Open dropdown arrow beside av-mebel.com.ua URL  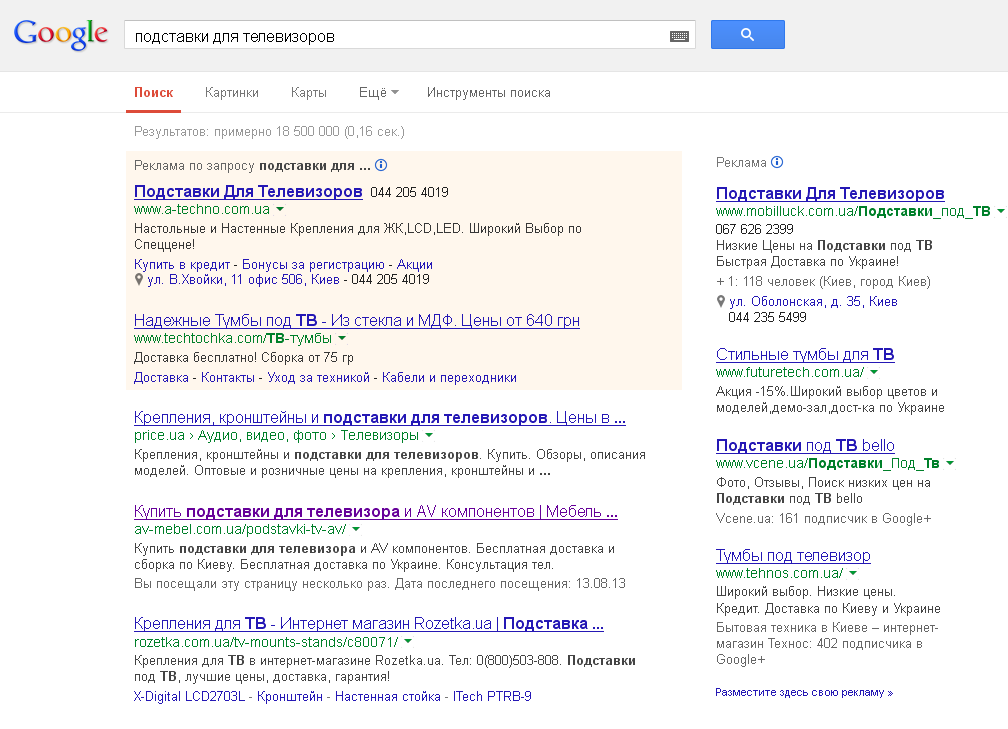coord(355,529)
